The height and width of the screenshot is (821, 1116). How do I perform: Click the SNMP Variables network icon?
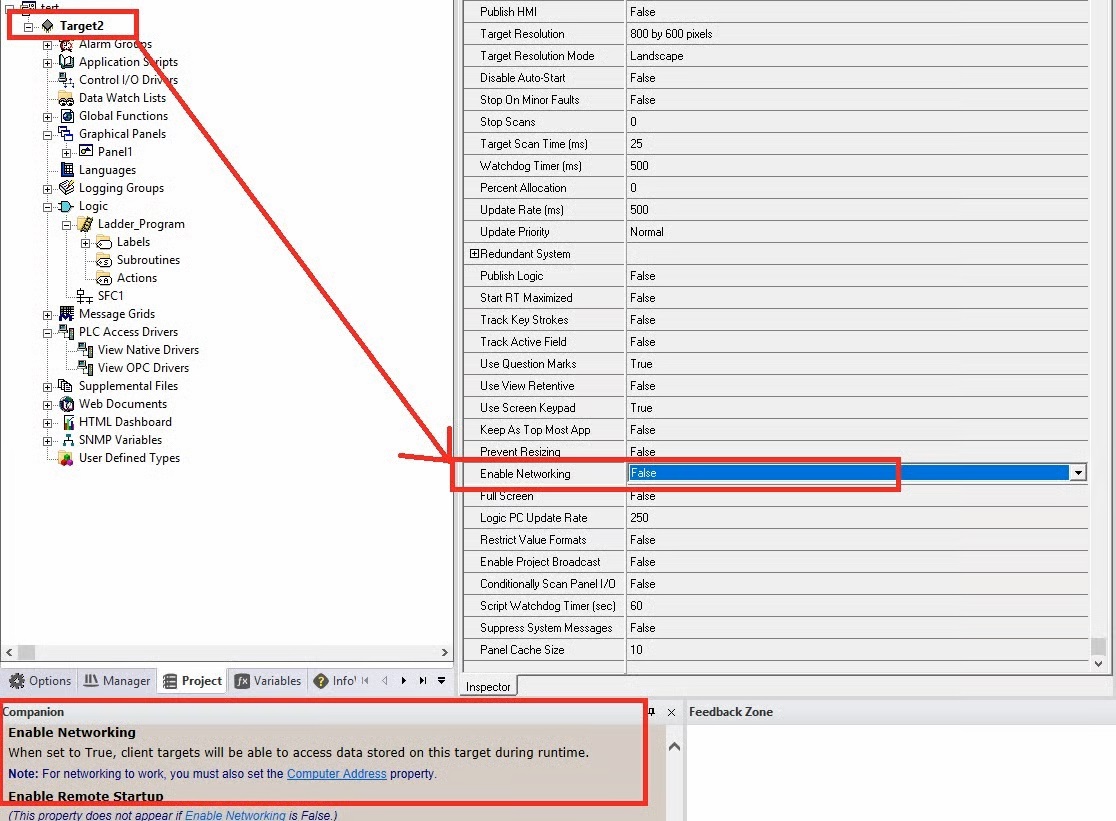67,440
